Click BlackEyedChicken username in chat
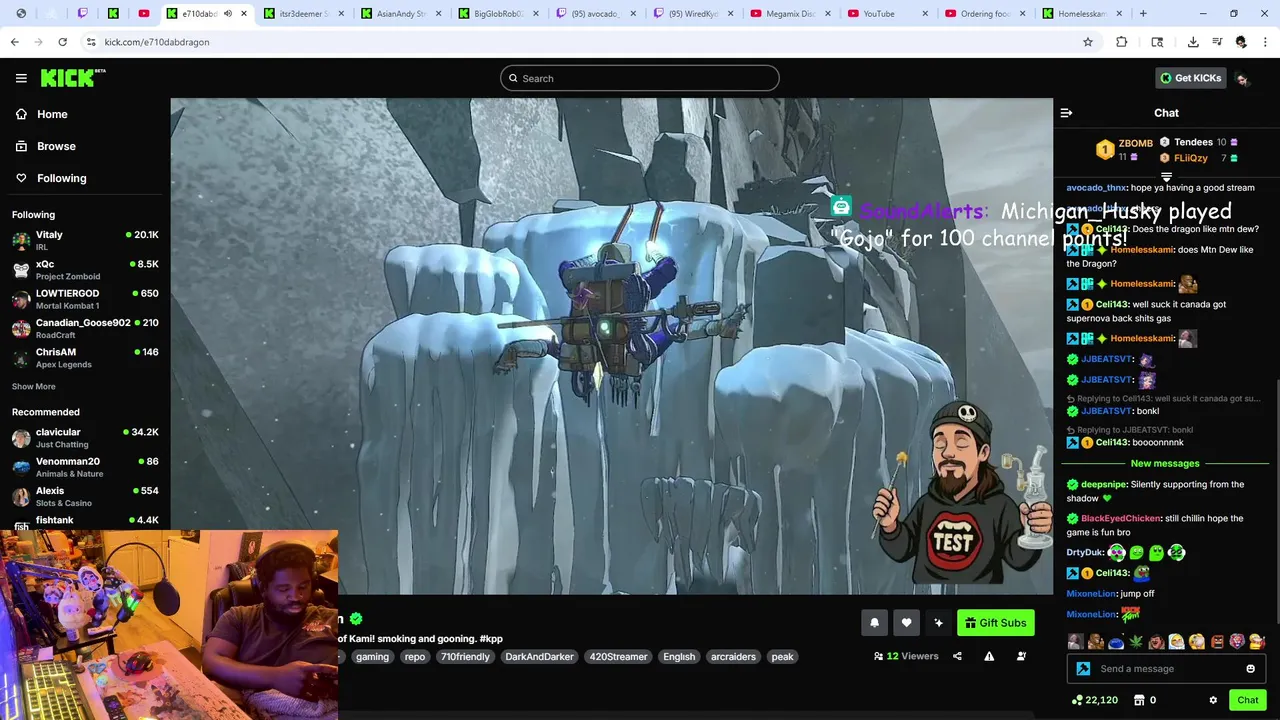The height and width of the screenshot is (720, 1280). click(1121, 518)
